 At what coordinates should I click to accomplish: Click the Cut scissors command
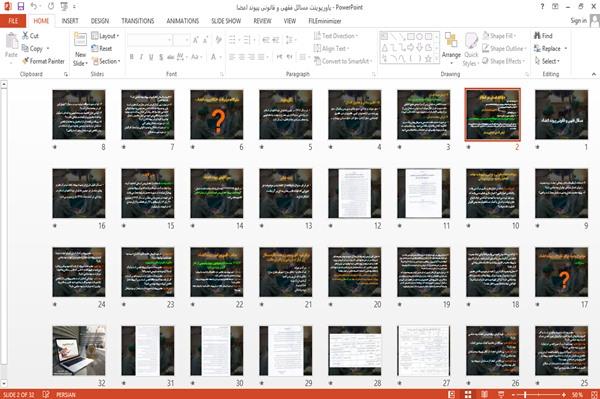31,36
